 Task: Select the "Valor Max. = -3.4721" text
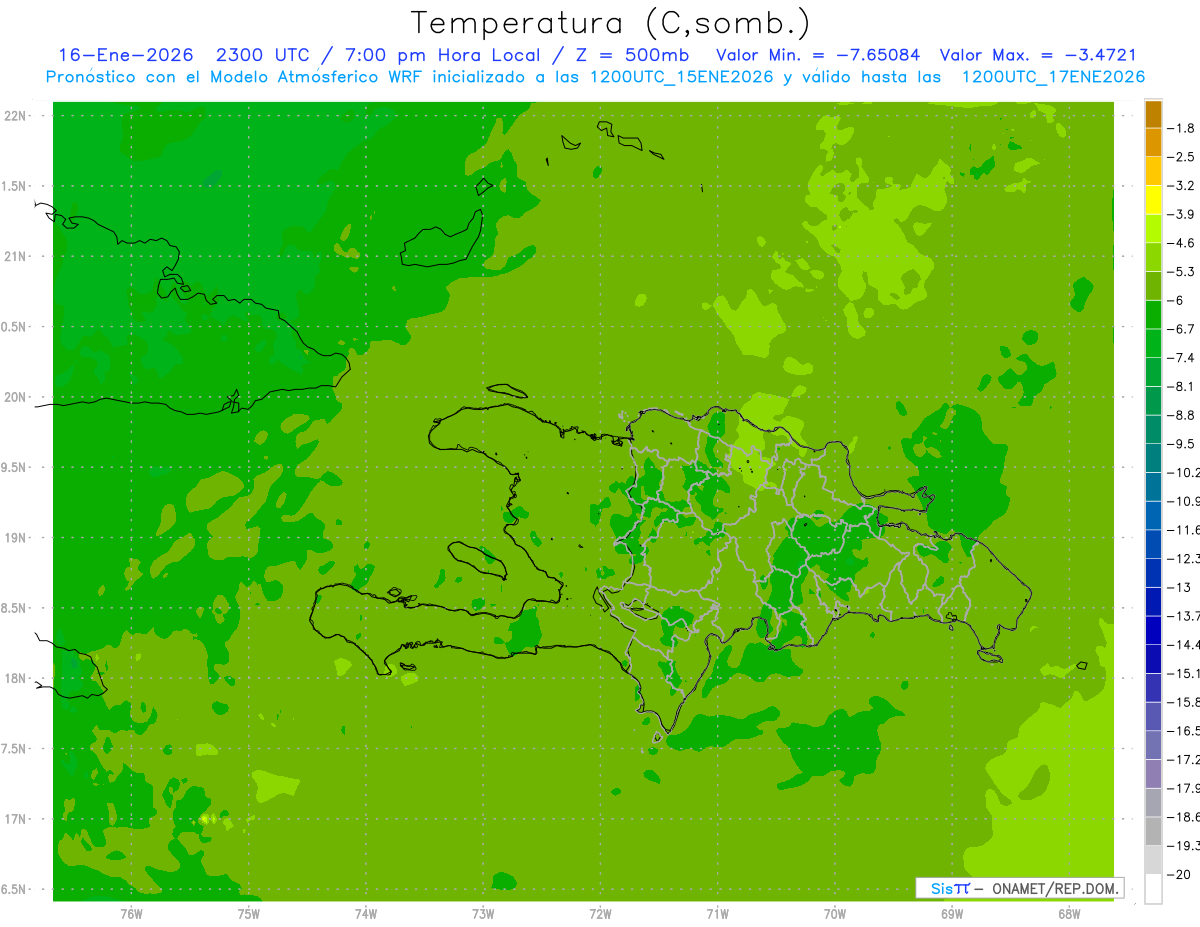[1038, 55]
